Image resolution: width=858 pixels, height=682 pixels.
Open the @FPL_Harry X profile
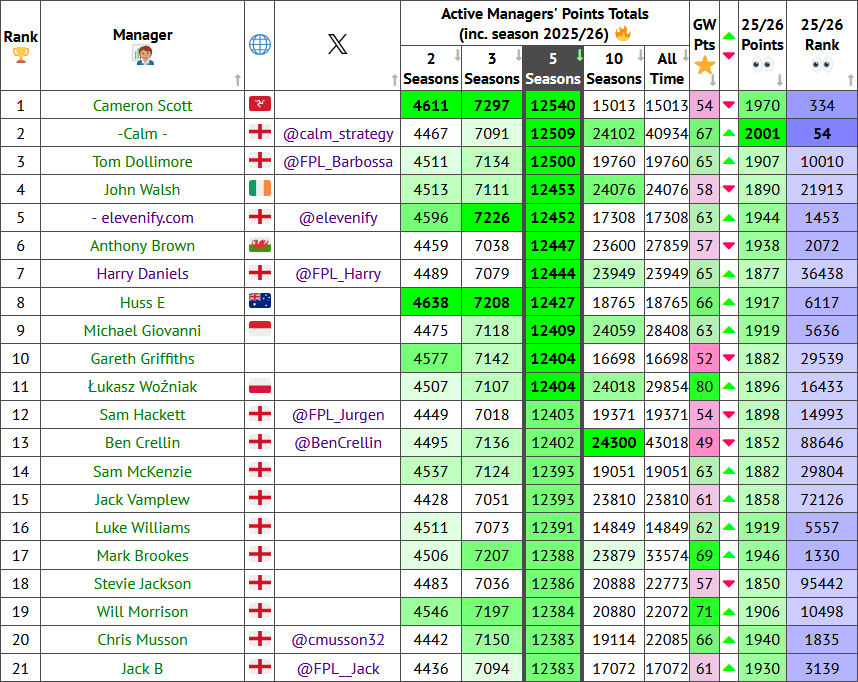pyautogui.click(x=338, y=274)
